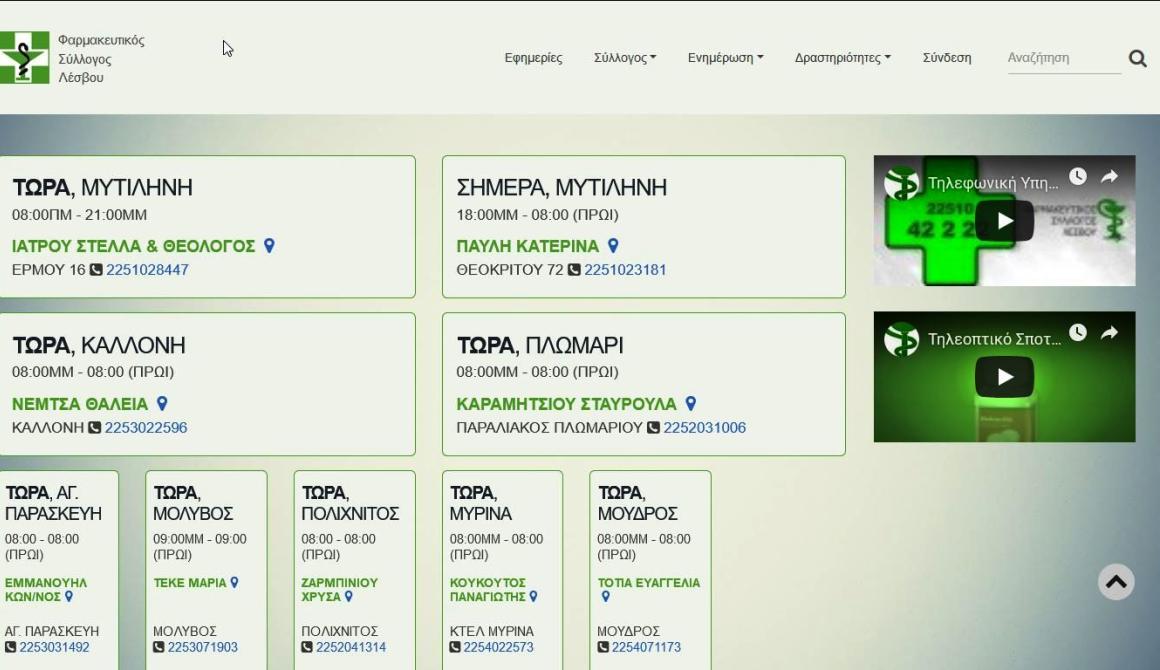Click the ΤΩΡΑ, ΜΥΤΙΛΗΝΗ heading

[x=102, y=187]
